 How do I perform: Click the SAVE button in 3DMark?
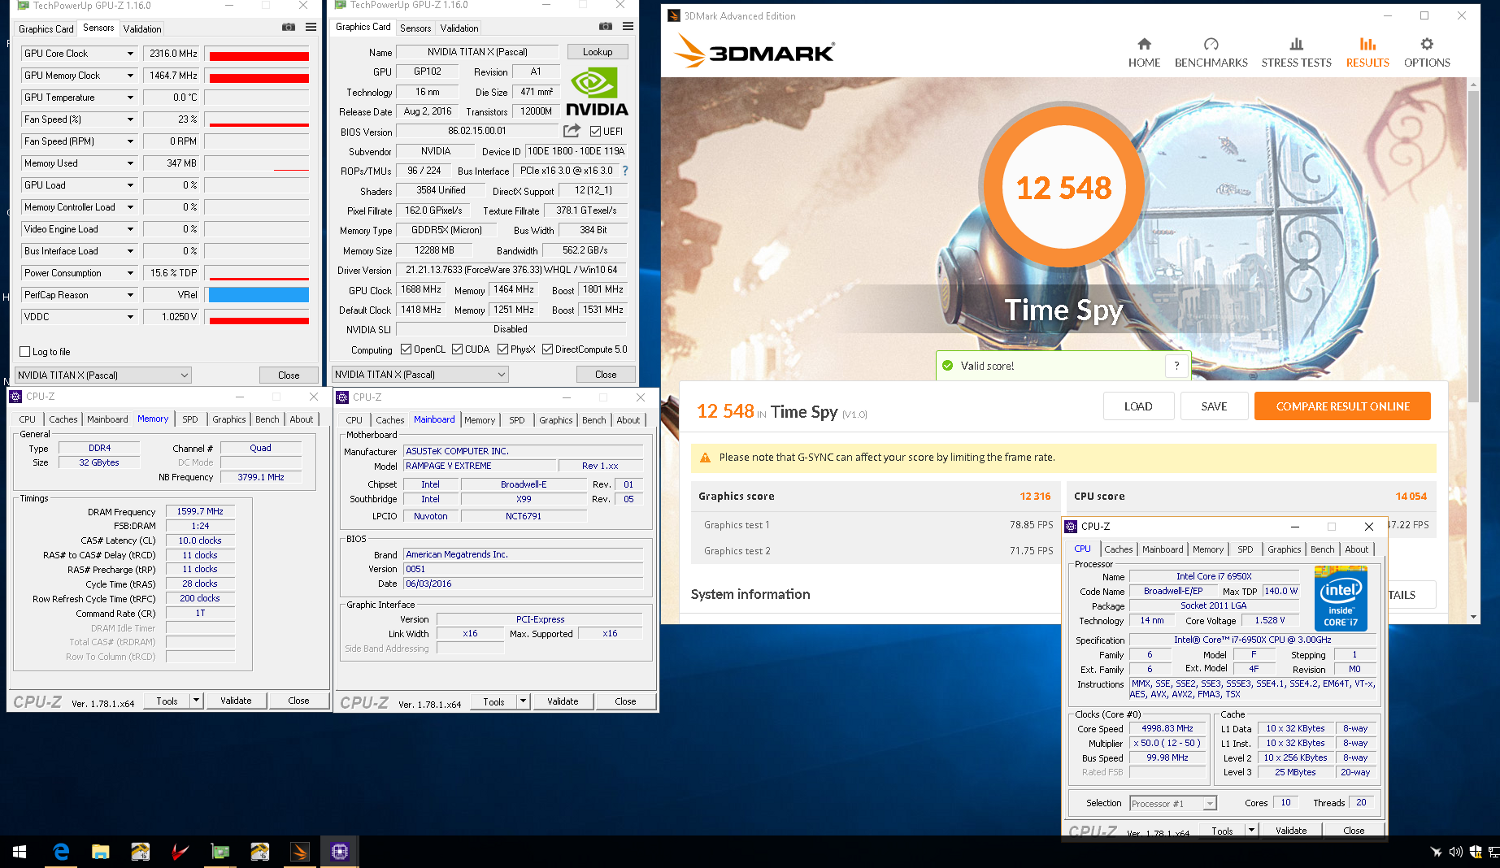(x=1214, y=406)
